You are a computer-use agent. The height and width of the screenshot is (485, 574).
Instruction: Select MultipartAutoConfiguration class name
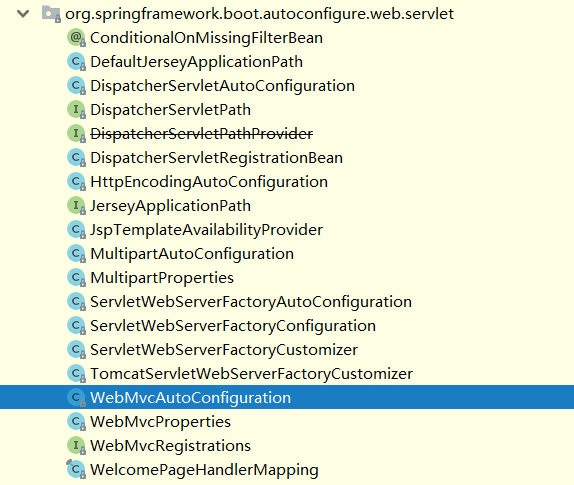pos(192,254)
